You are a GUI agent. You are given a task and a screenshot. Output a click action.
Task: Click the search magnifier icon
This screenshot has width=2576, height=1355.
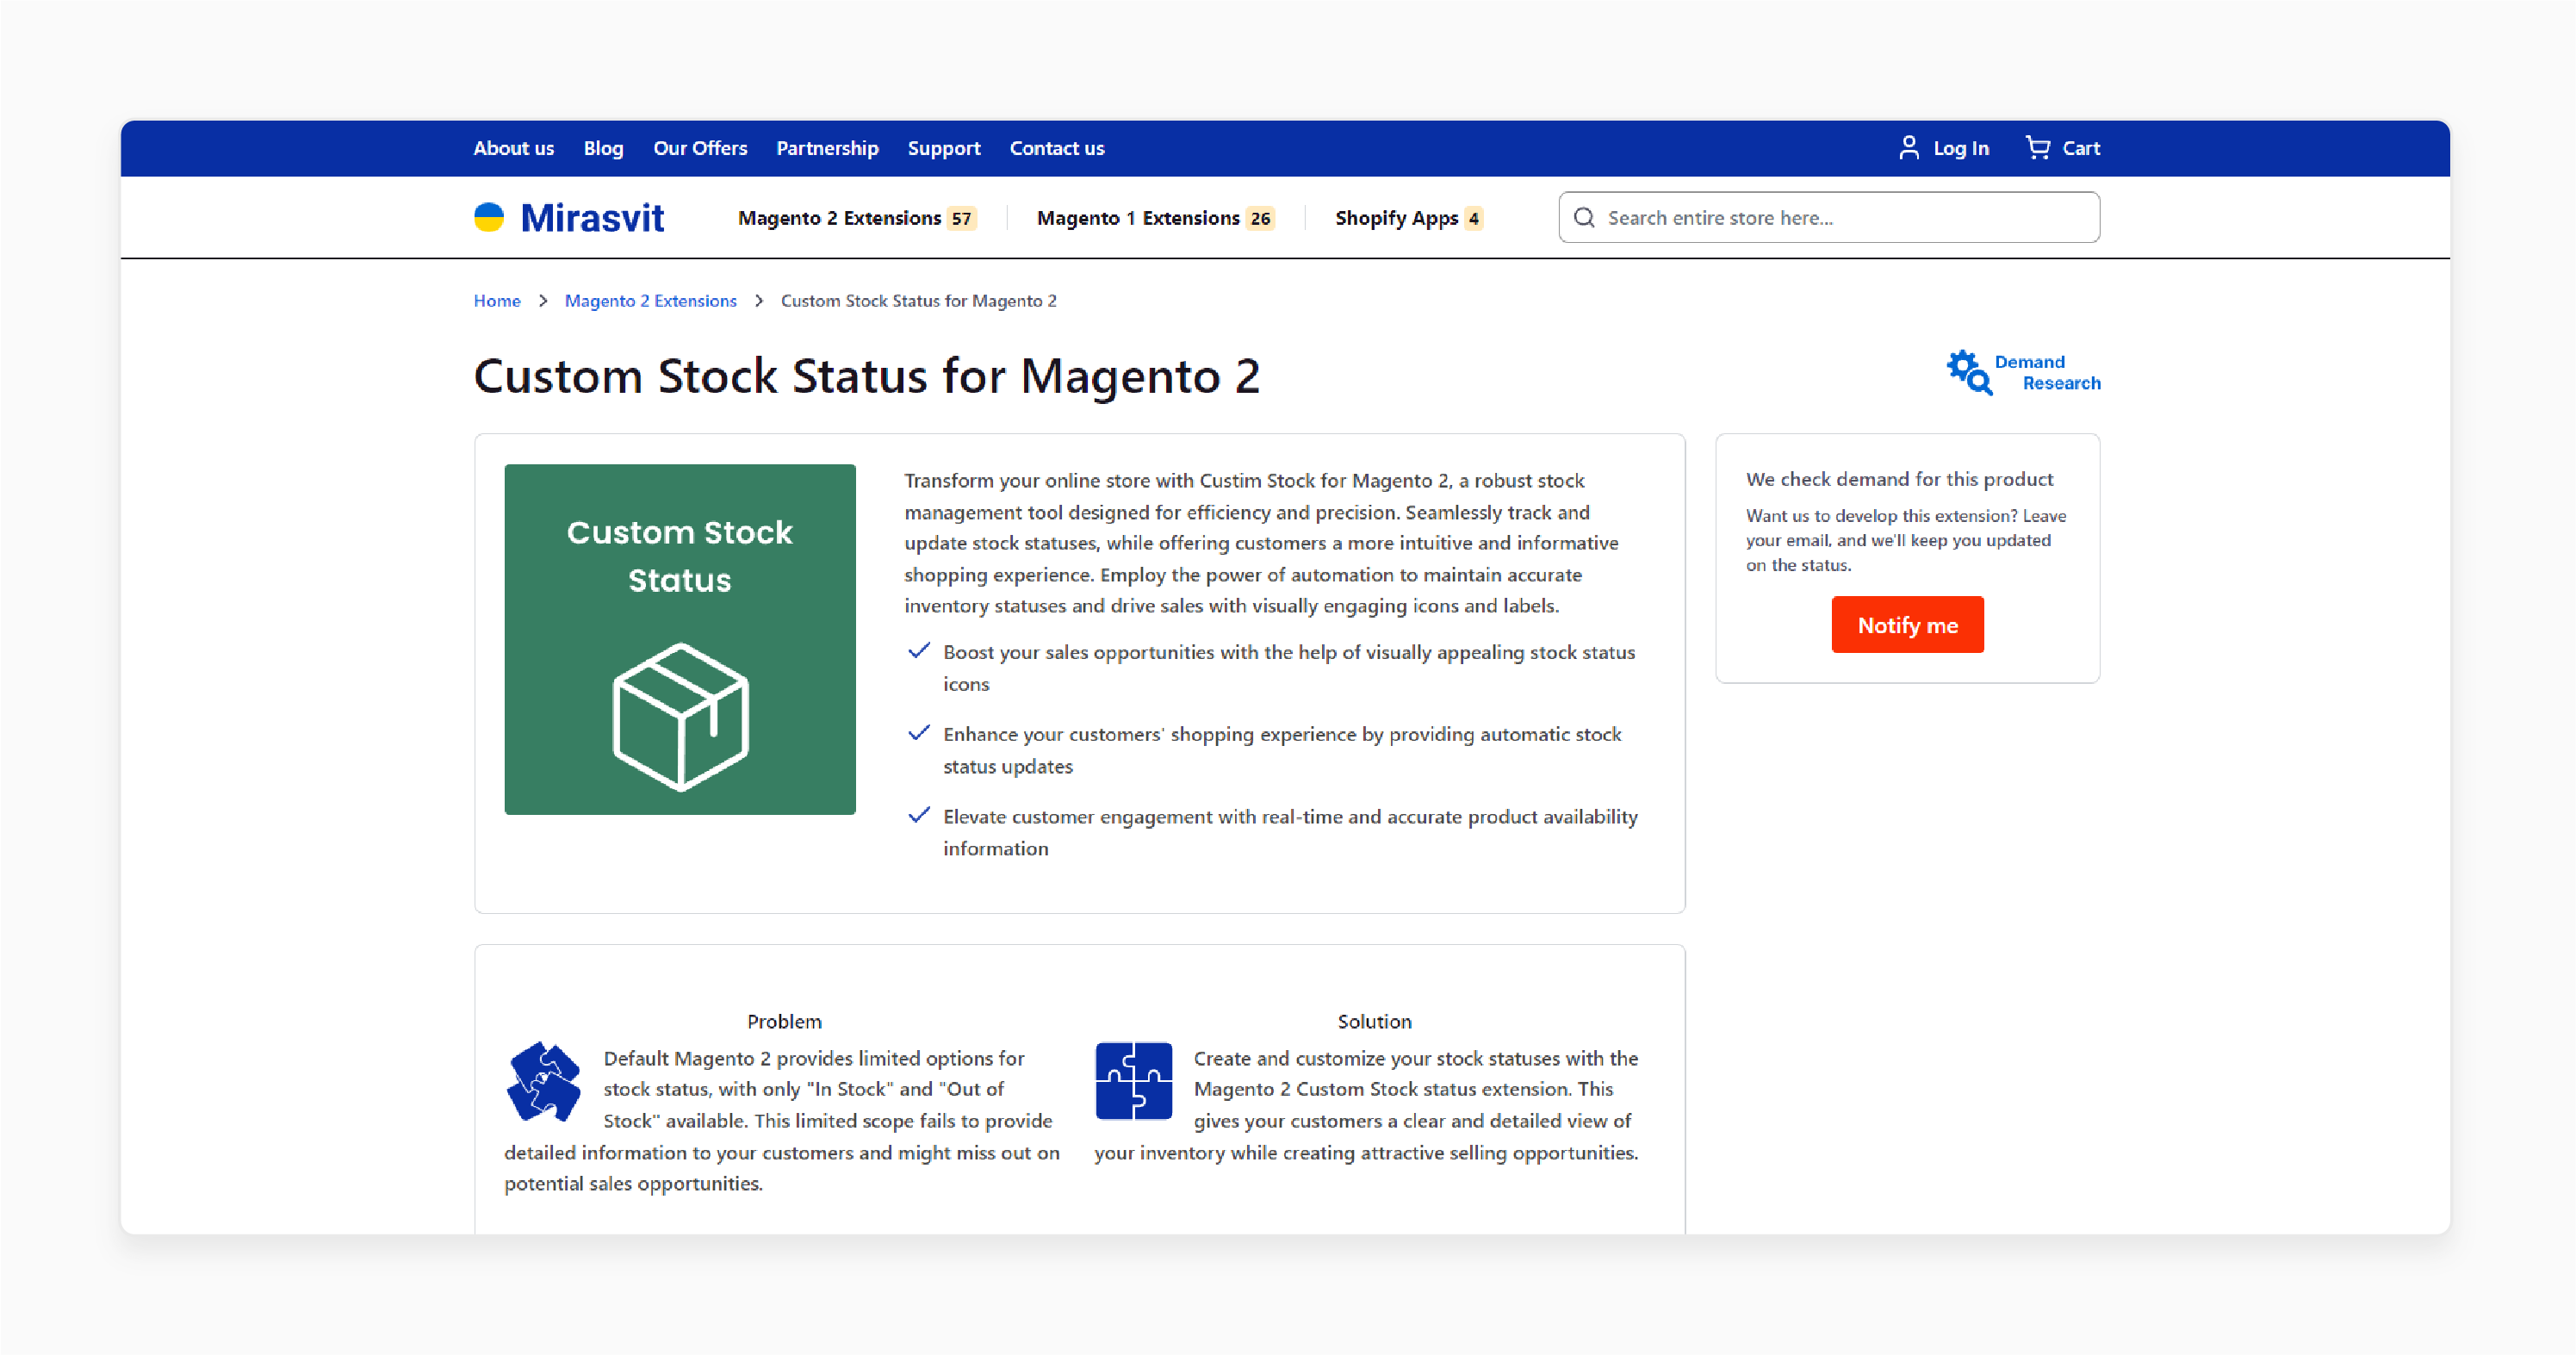point(1584,218)
